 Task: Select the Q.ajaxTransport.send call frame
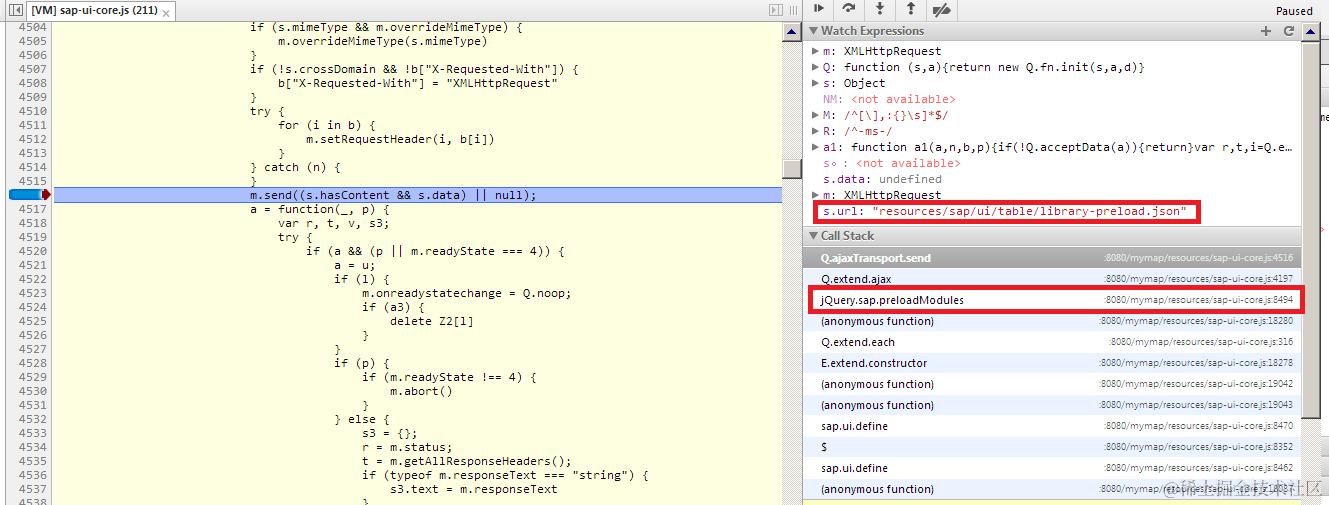pos(1054,258)
